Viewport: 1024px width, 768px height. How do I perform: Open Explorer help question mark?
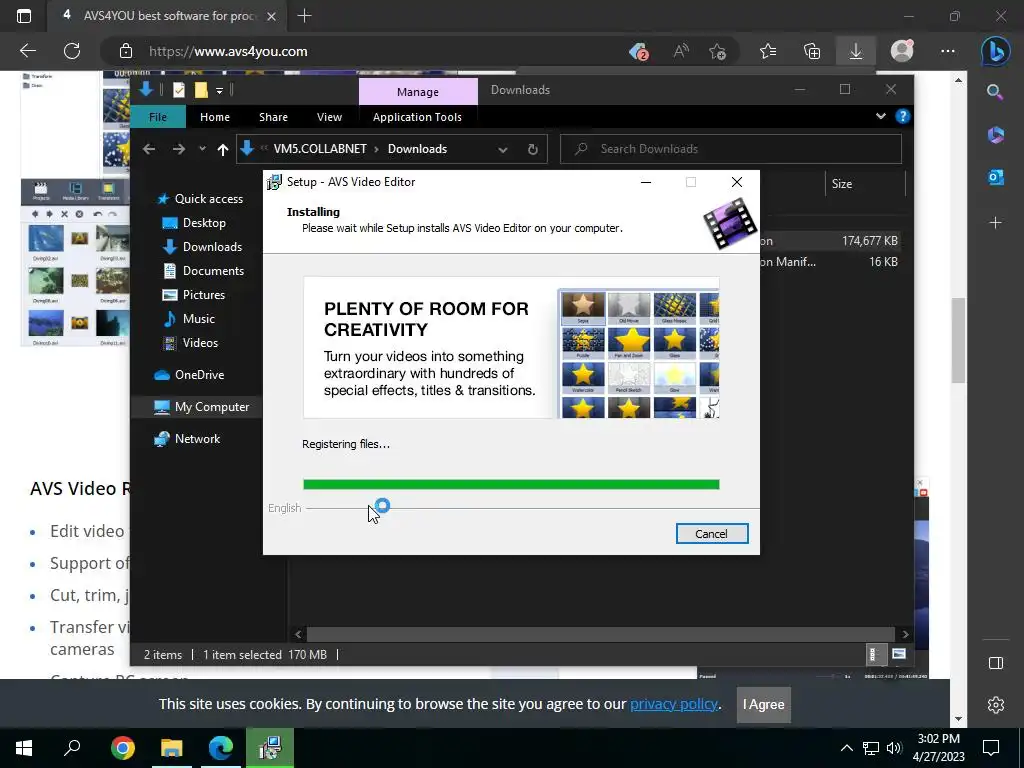[903, 116]
